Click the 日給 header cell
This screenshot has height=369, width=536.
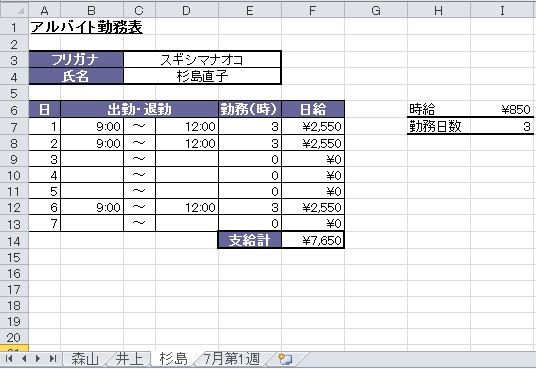pyautogui.click(x=313, y=109)
